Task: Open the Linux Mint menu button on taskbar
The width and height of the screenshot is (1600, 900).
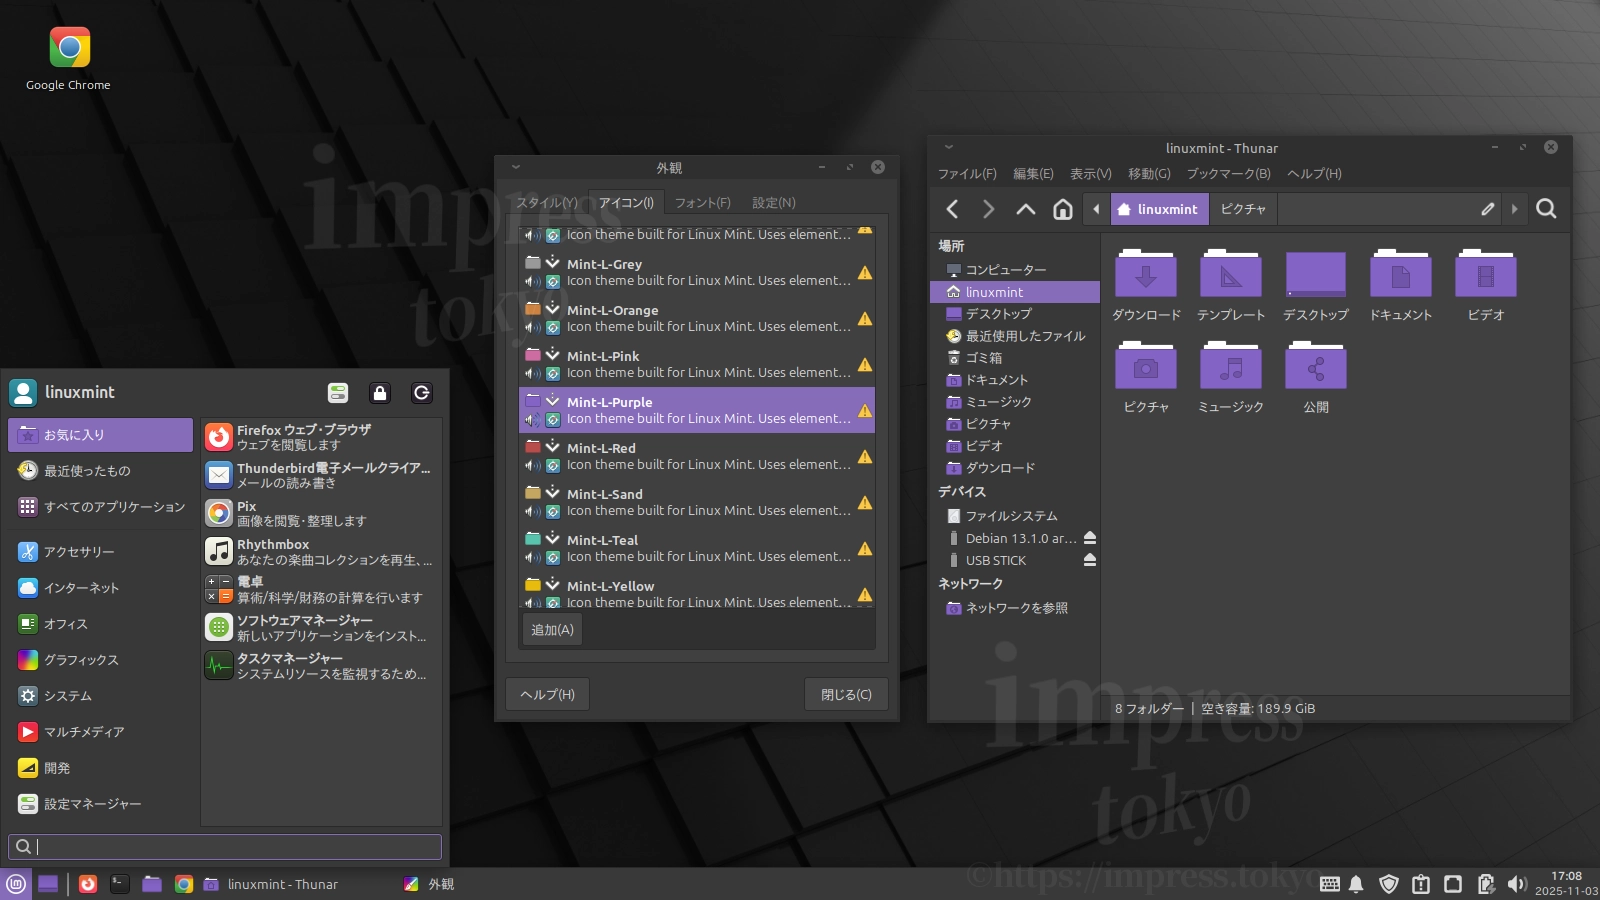Action: click(16, 884)
